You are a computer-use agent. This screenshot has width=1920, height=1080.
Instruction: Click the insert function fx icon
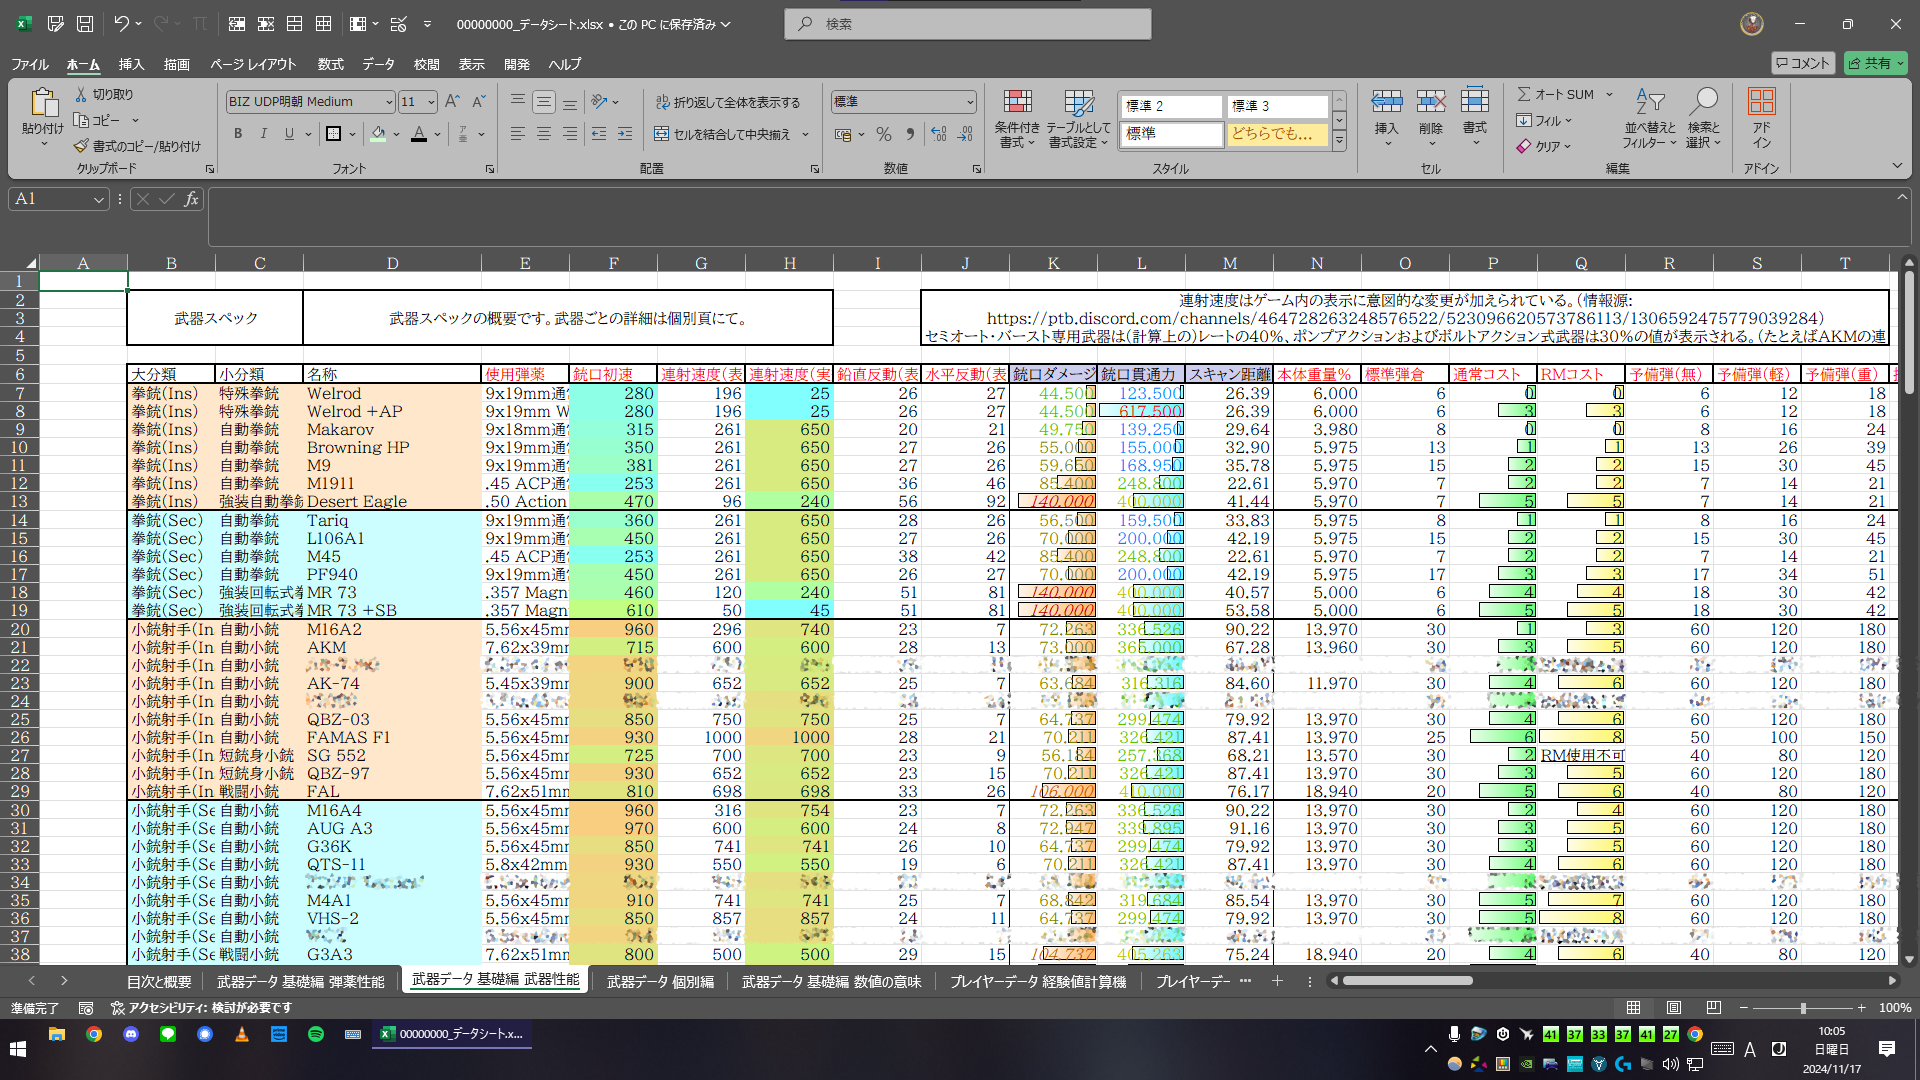(x=191, y=199)
